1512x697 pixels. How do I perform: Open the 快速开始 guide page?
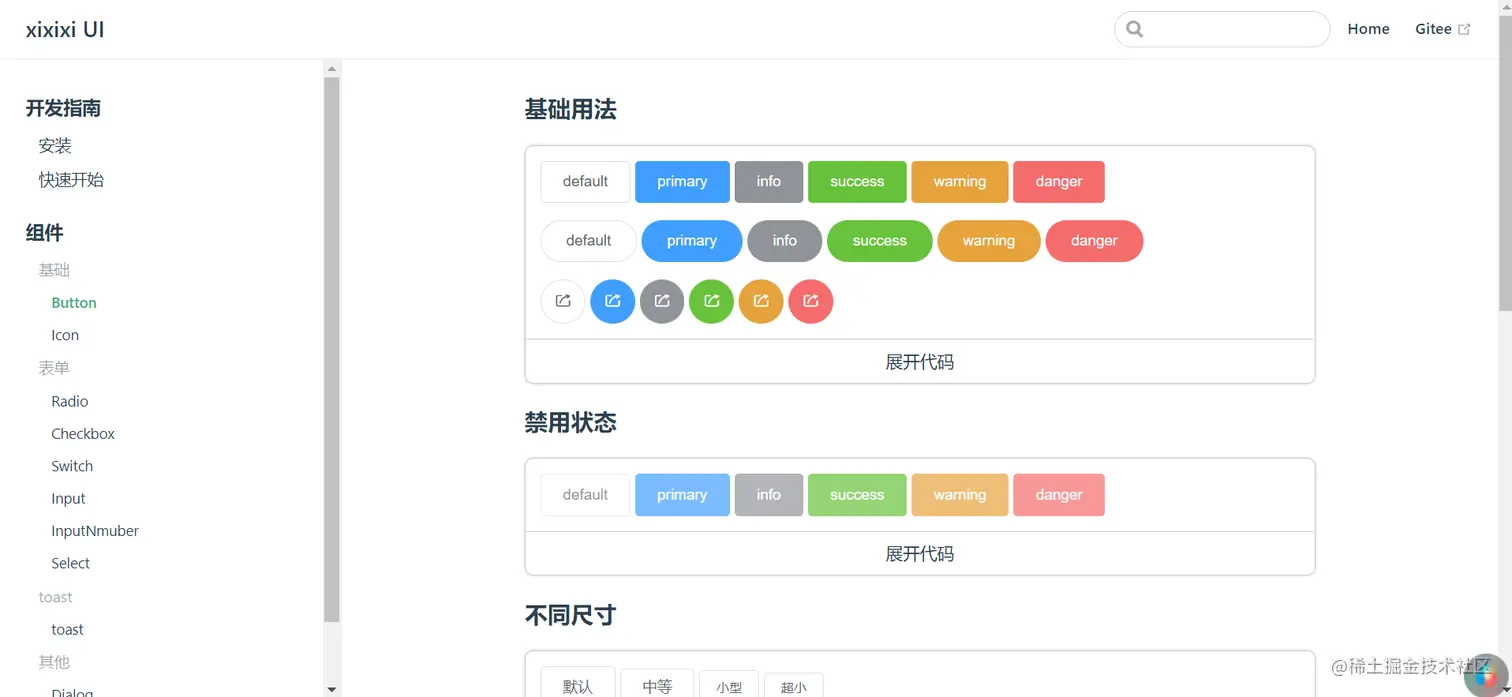coord(71,180)
